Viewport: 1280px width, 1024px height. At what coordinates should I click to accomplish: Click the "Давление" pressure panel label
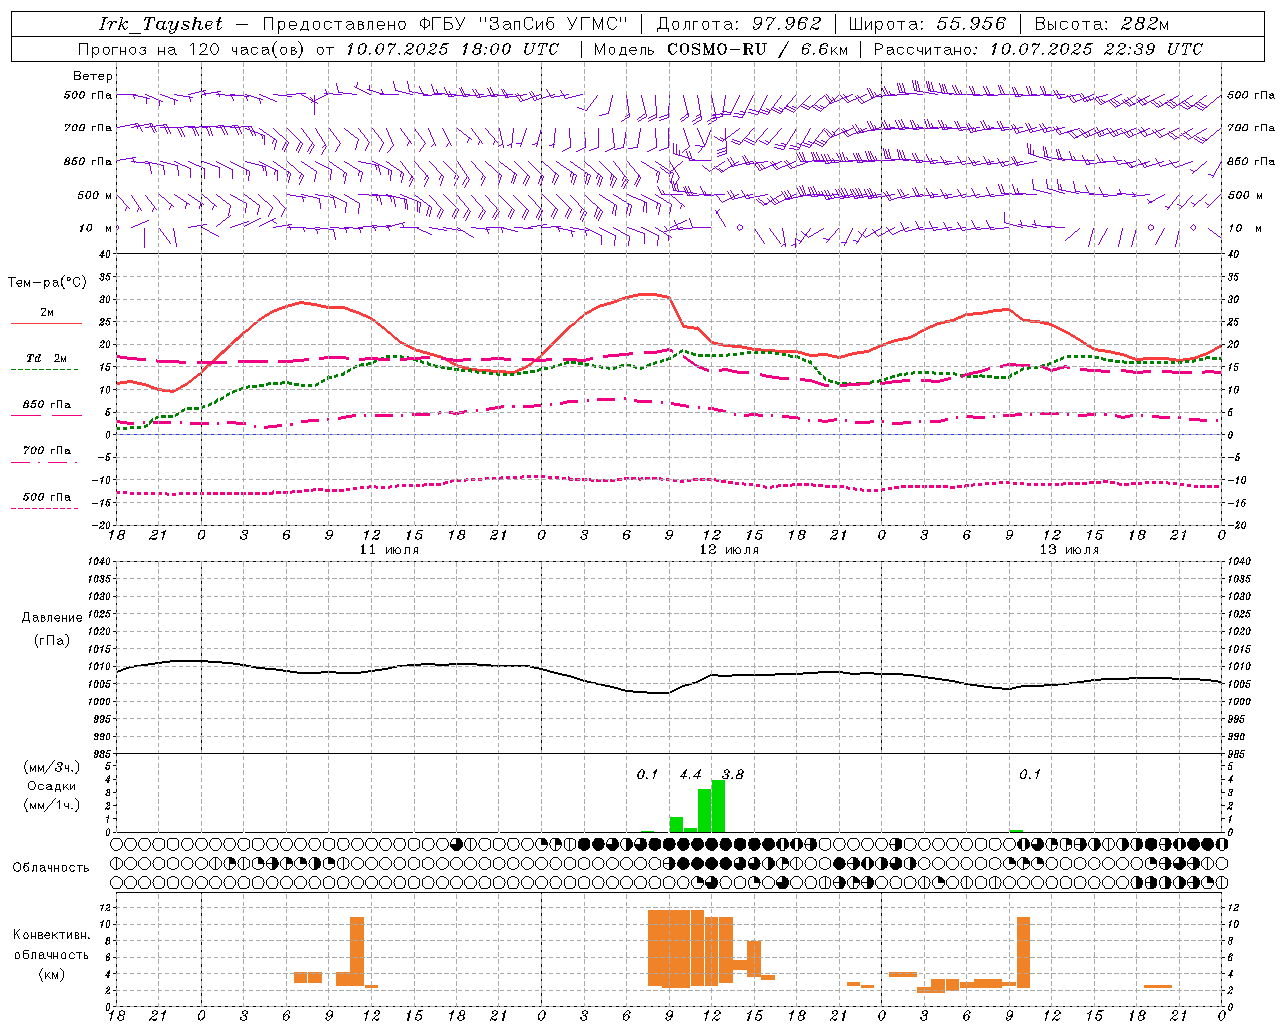pos(52,618)
